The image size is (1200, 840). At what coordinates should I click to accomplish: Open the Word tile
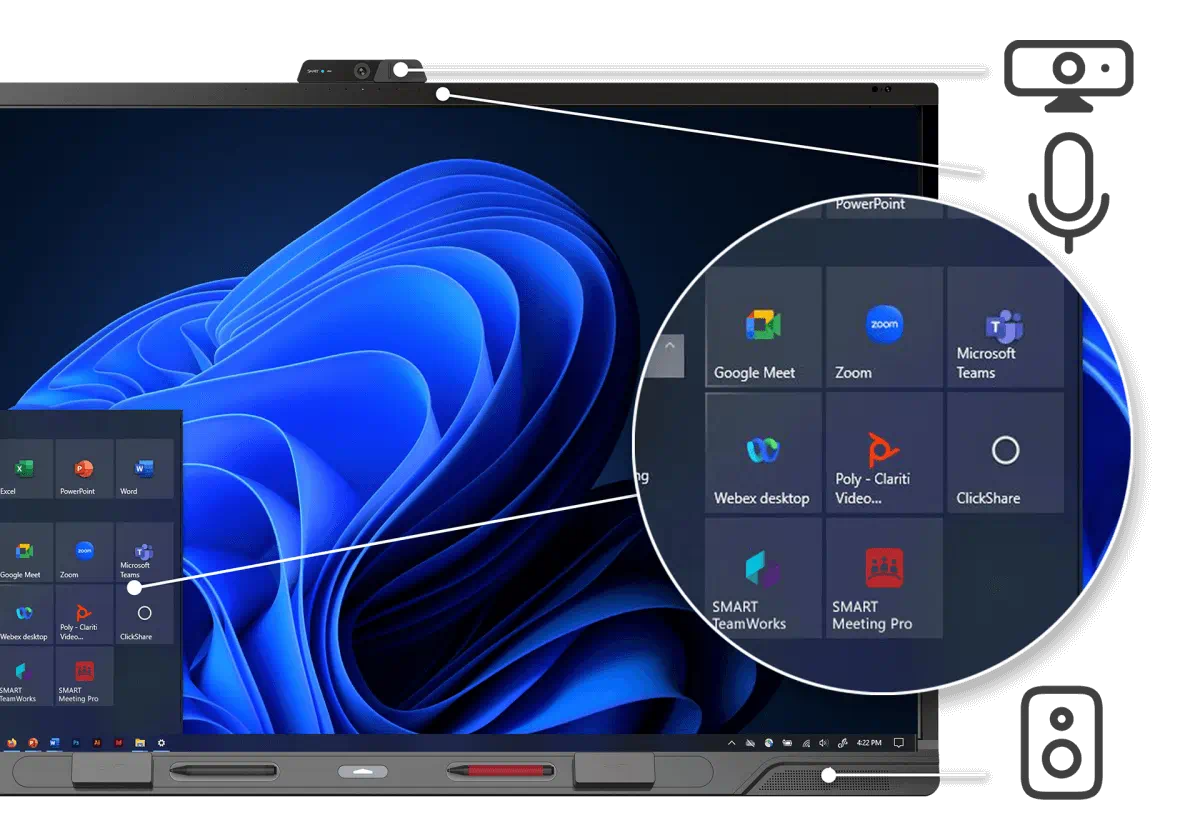tap(142, 470)
